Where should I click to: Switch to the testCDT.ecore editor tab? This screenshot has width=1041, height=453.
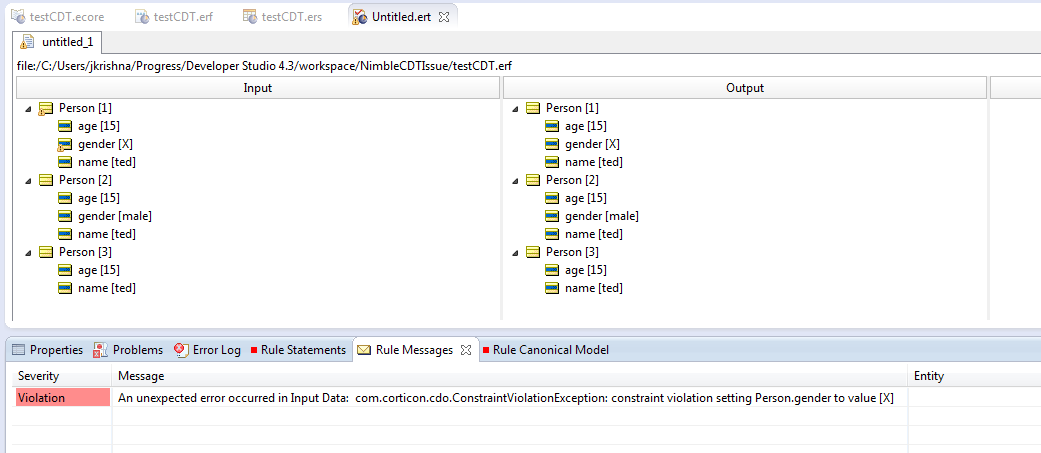click(x=58, y=17)
